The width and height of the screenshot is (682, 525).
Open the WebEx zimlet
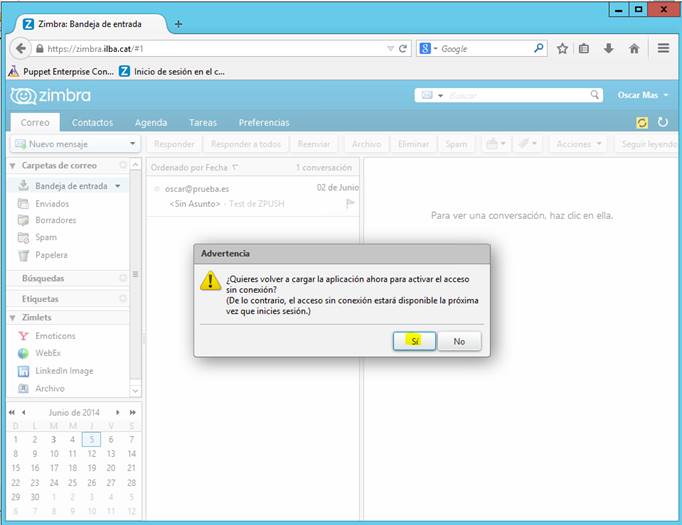[48, 353]
